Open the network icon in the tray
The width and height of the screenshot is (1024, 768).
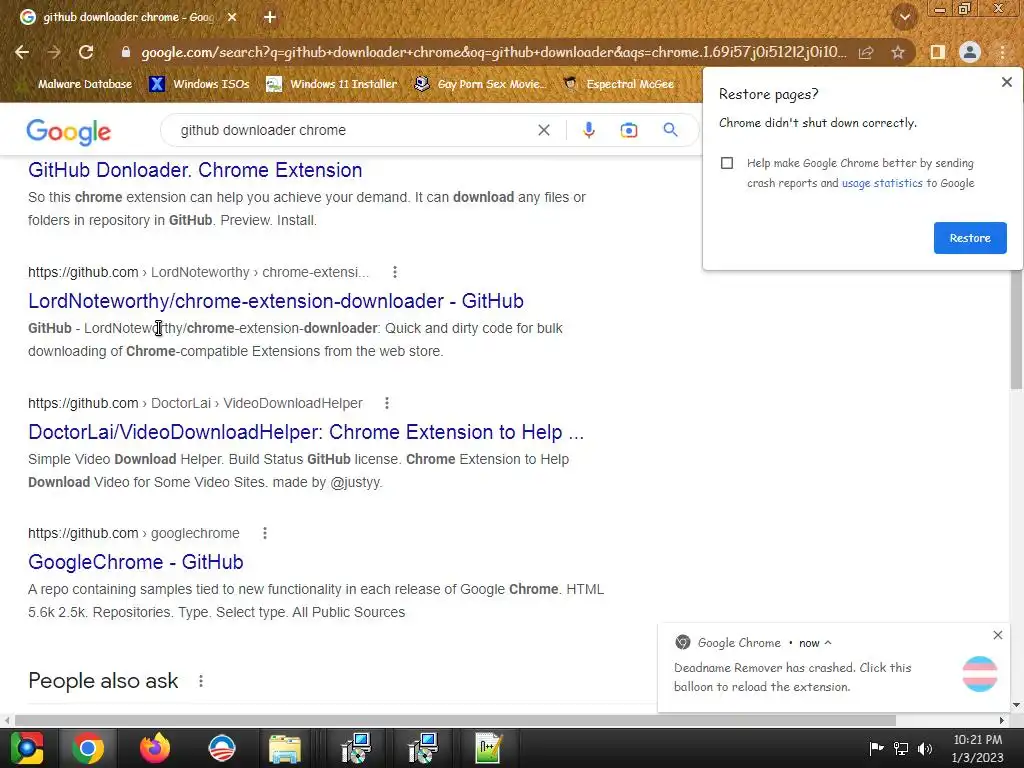[901, 749]
